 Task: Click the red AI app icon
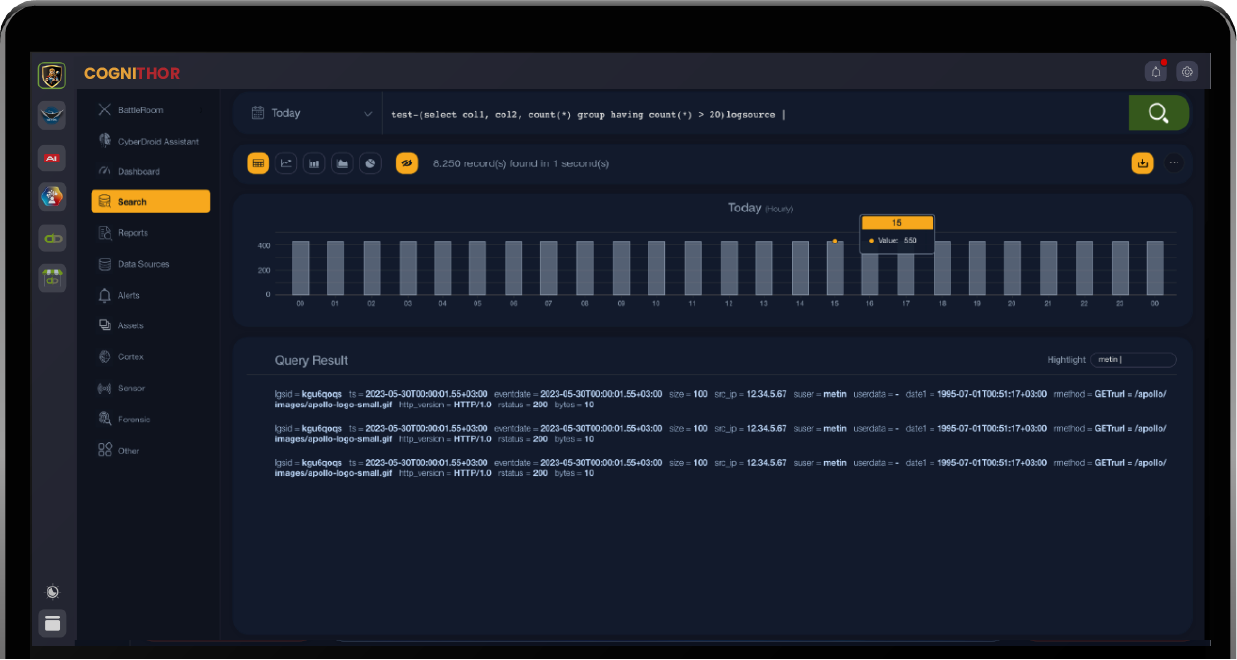pyautogui.click(x=52, y=158)
